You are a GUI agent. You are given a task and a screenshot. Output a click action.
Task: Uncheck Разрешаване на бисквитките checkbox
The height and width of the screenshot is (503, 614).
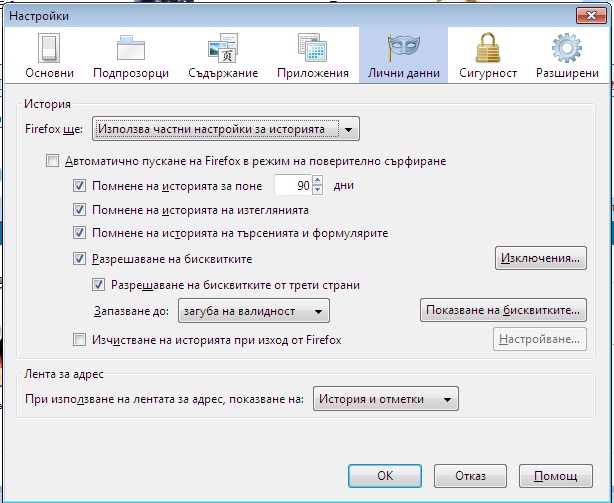79,259
